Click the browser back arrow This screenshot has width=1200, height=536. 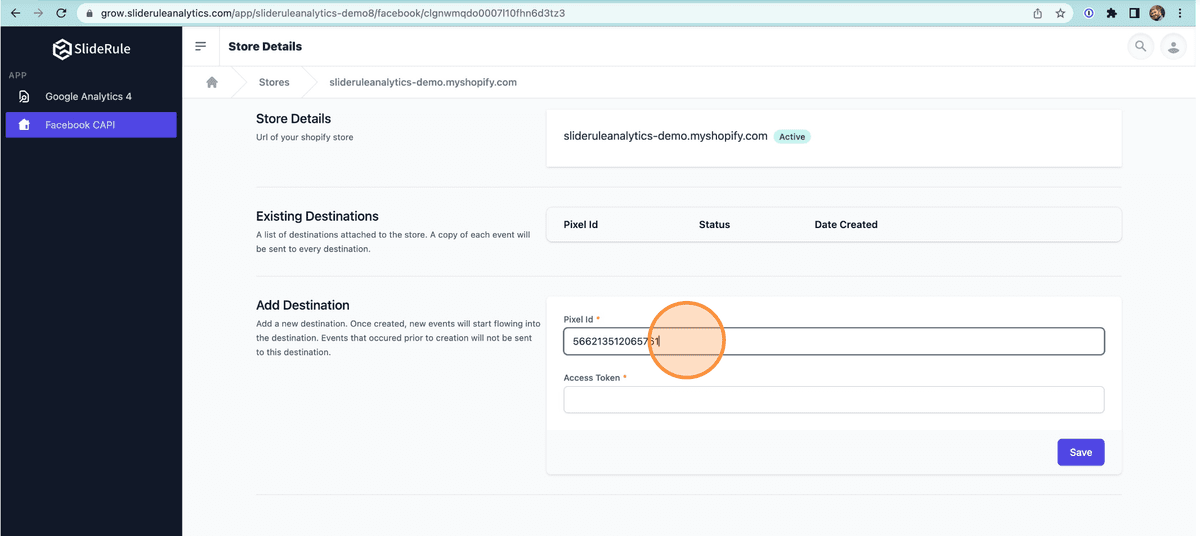click(x=14, y=13)
